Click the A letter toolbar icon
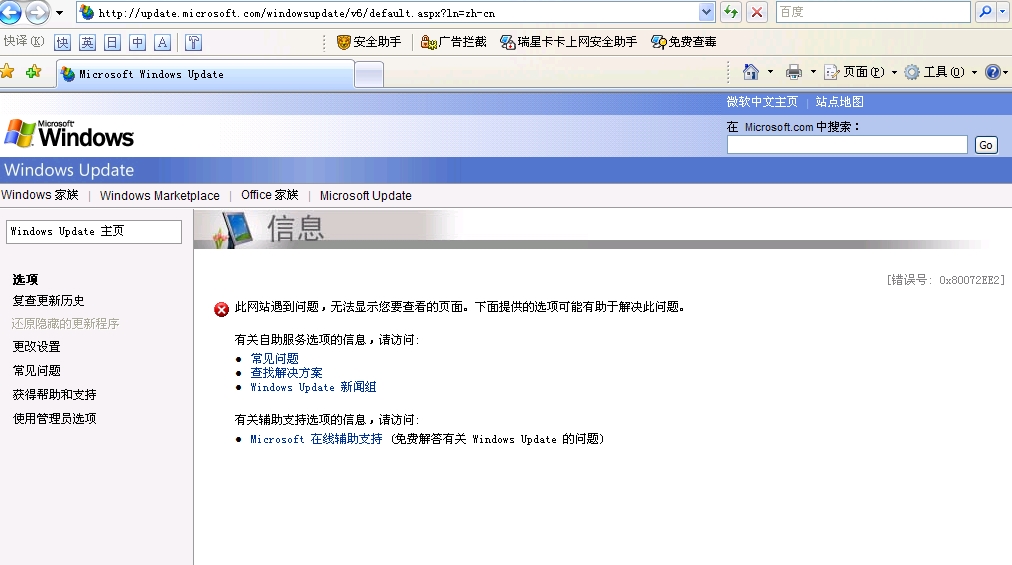Image resolution: width=1012 pixels, height=565 pixels. pos(163,43)
